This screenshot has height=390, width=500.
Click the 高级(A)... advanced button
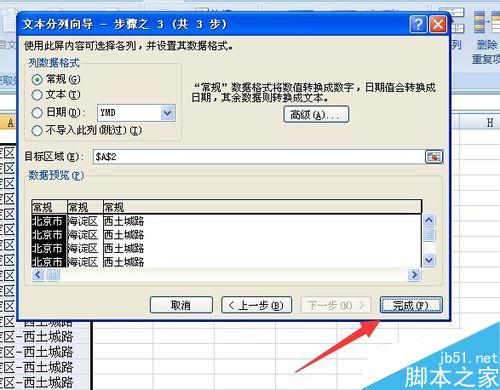(x=316, y=115)
